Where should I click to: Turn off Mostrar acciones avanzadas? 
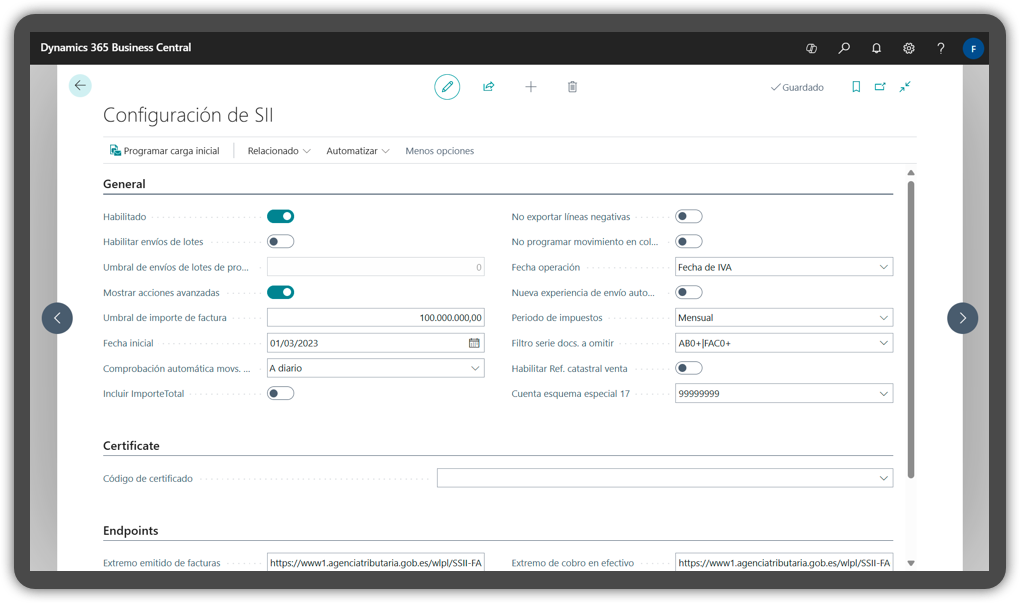pos(280,293)
